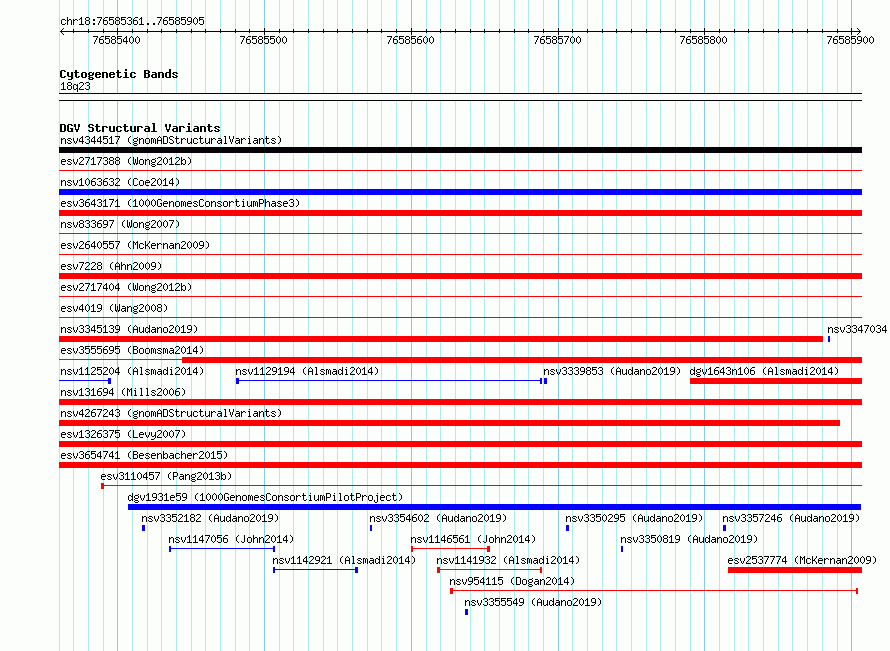The height and width of the screenshot is (651, 890).
Task: Click nsv3339853 (Audano2019) label
Action: coord(612,371)
